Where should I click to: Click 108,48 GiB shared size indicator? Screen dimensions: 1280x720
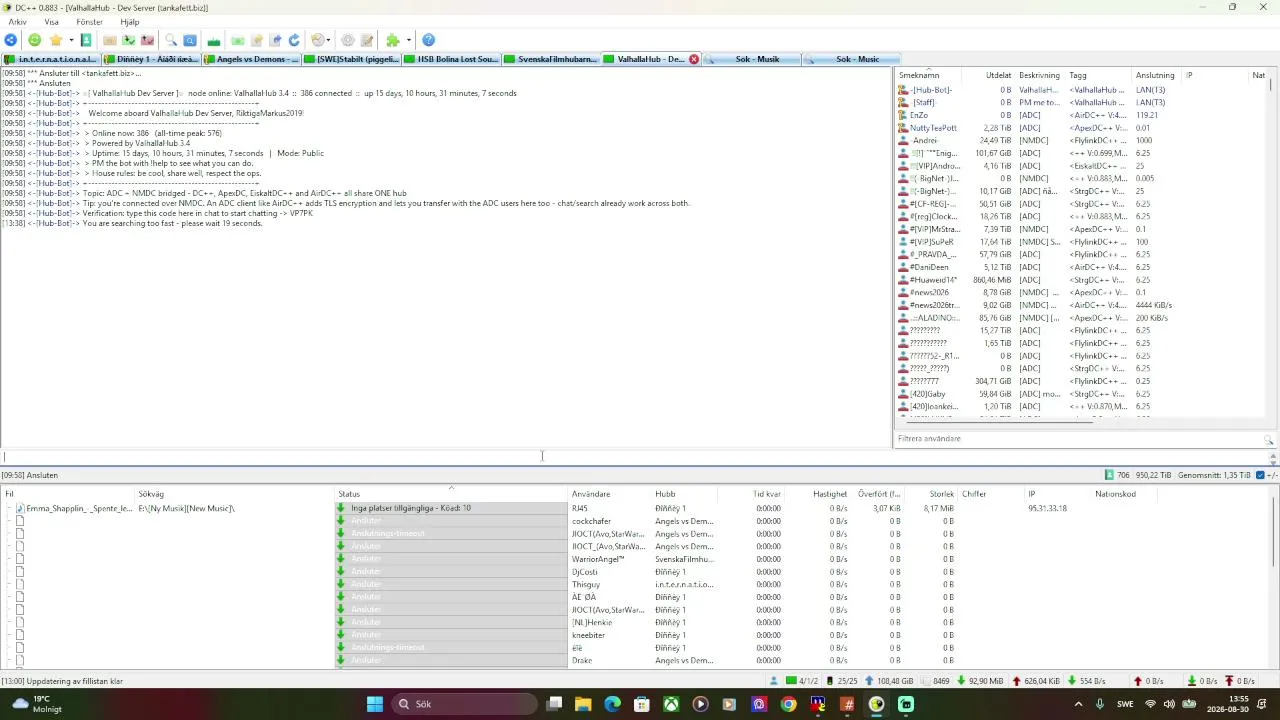tap(888, 681)
